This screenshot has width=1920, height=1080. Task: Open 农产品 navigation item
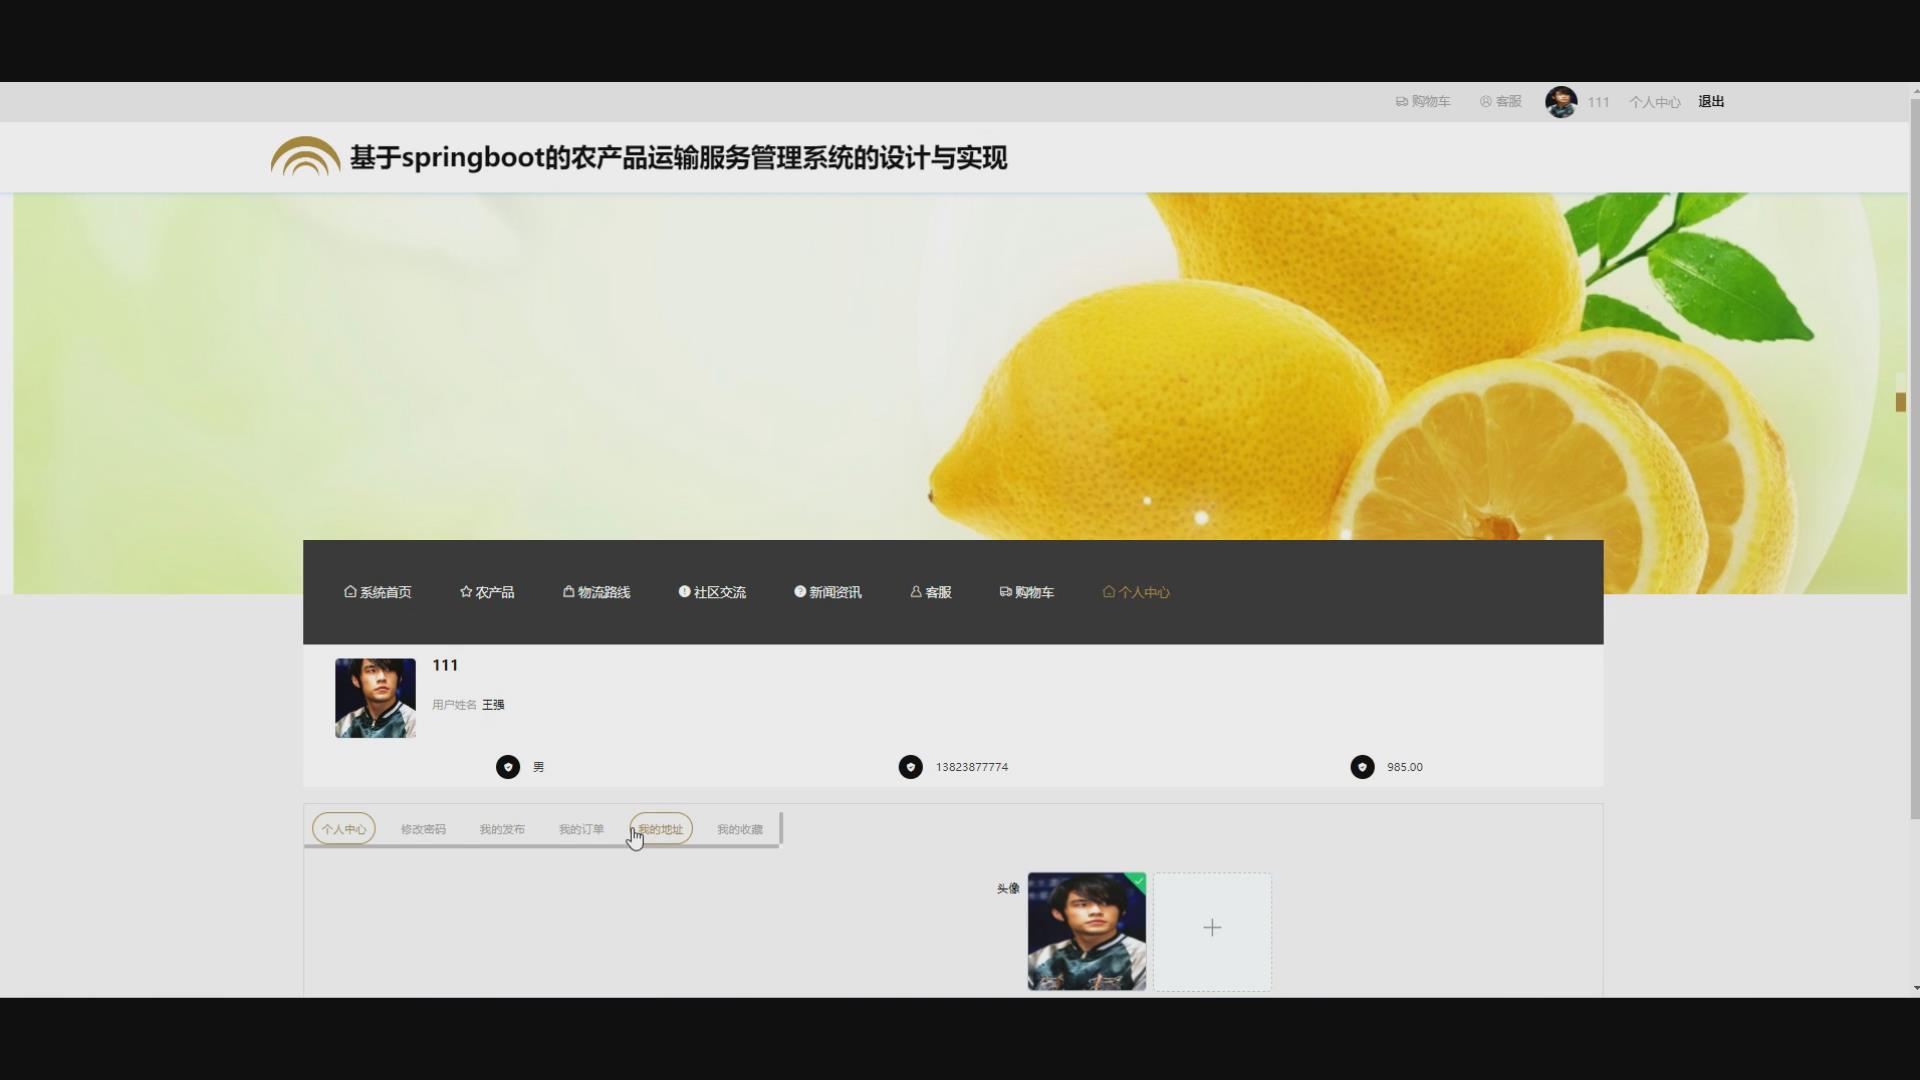point(487,592)
